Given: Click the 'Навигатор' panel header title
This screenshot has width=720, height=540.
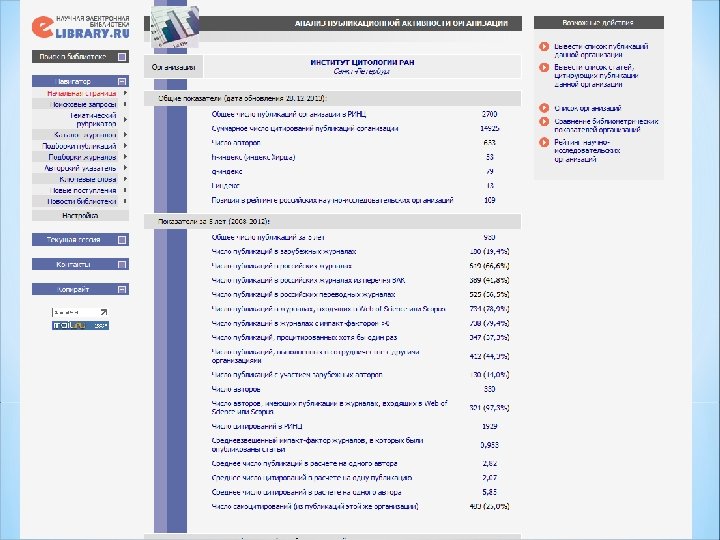Looking at the screenshot, I should click(73, 81).
